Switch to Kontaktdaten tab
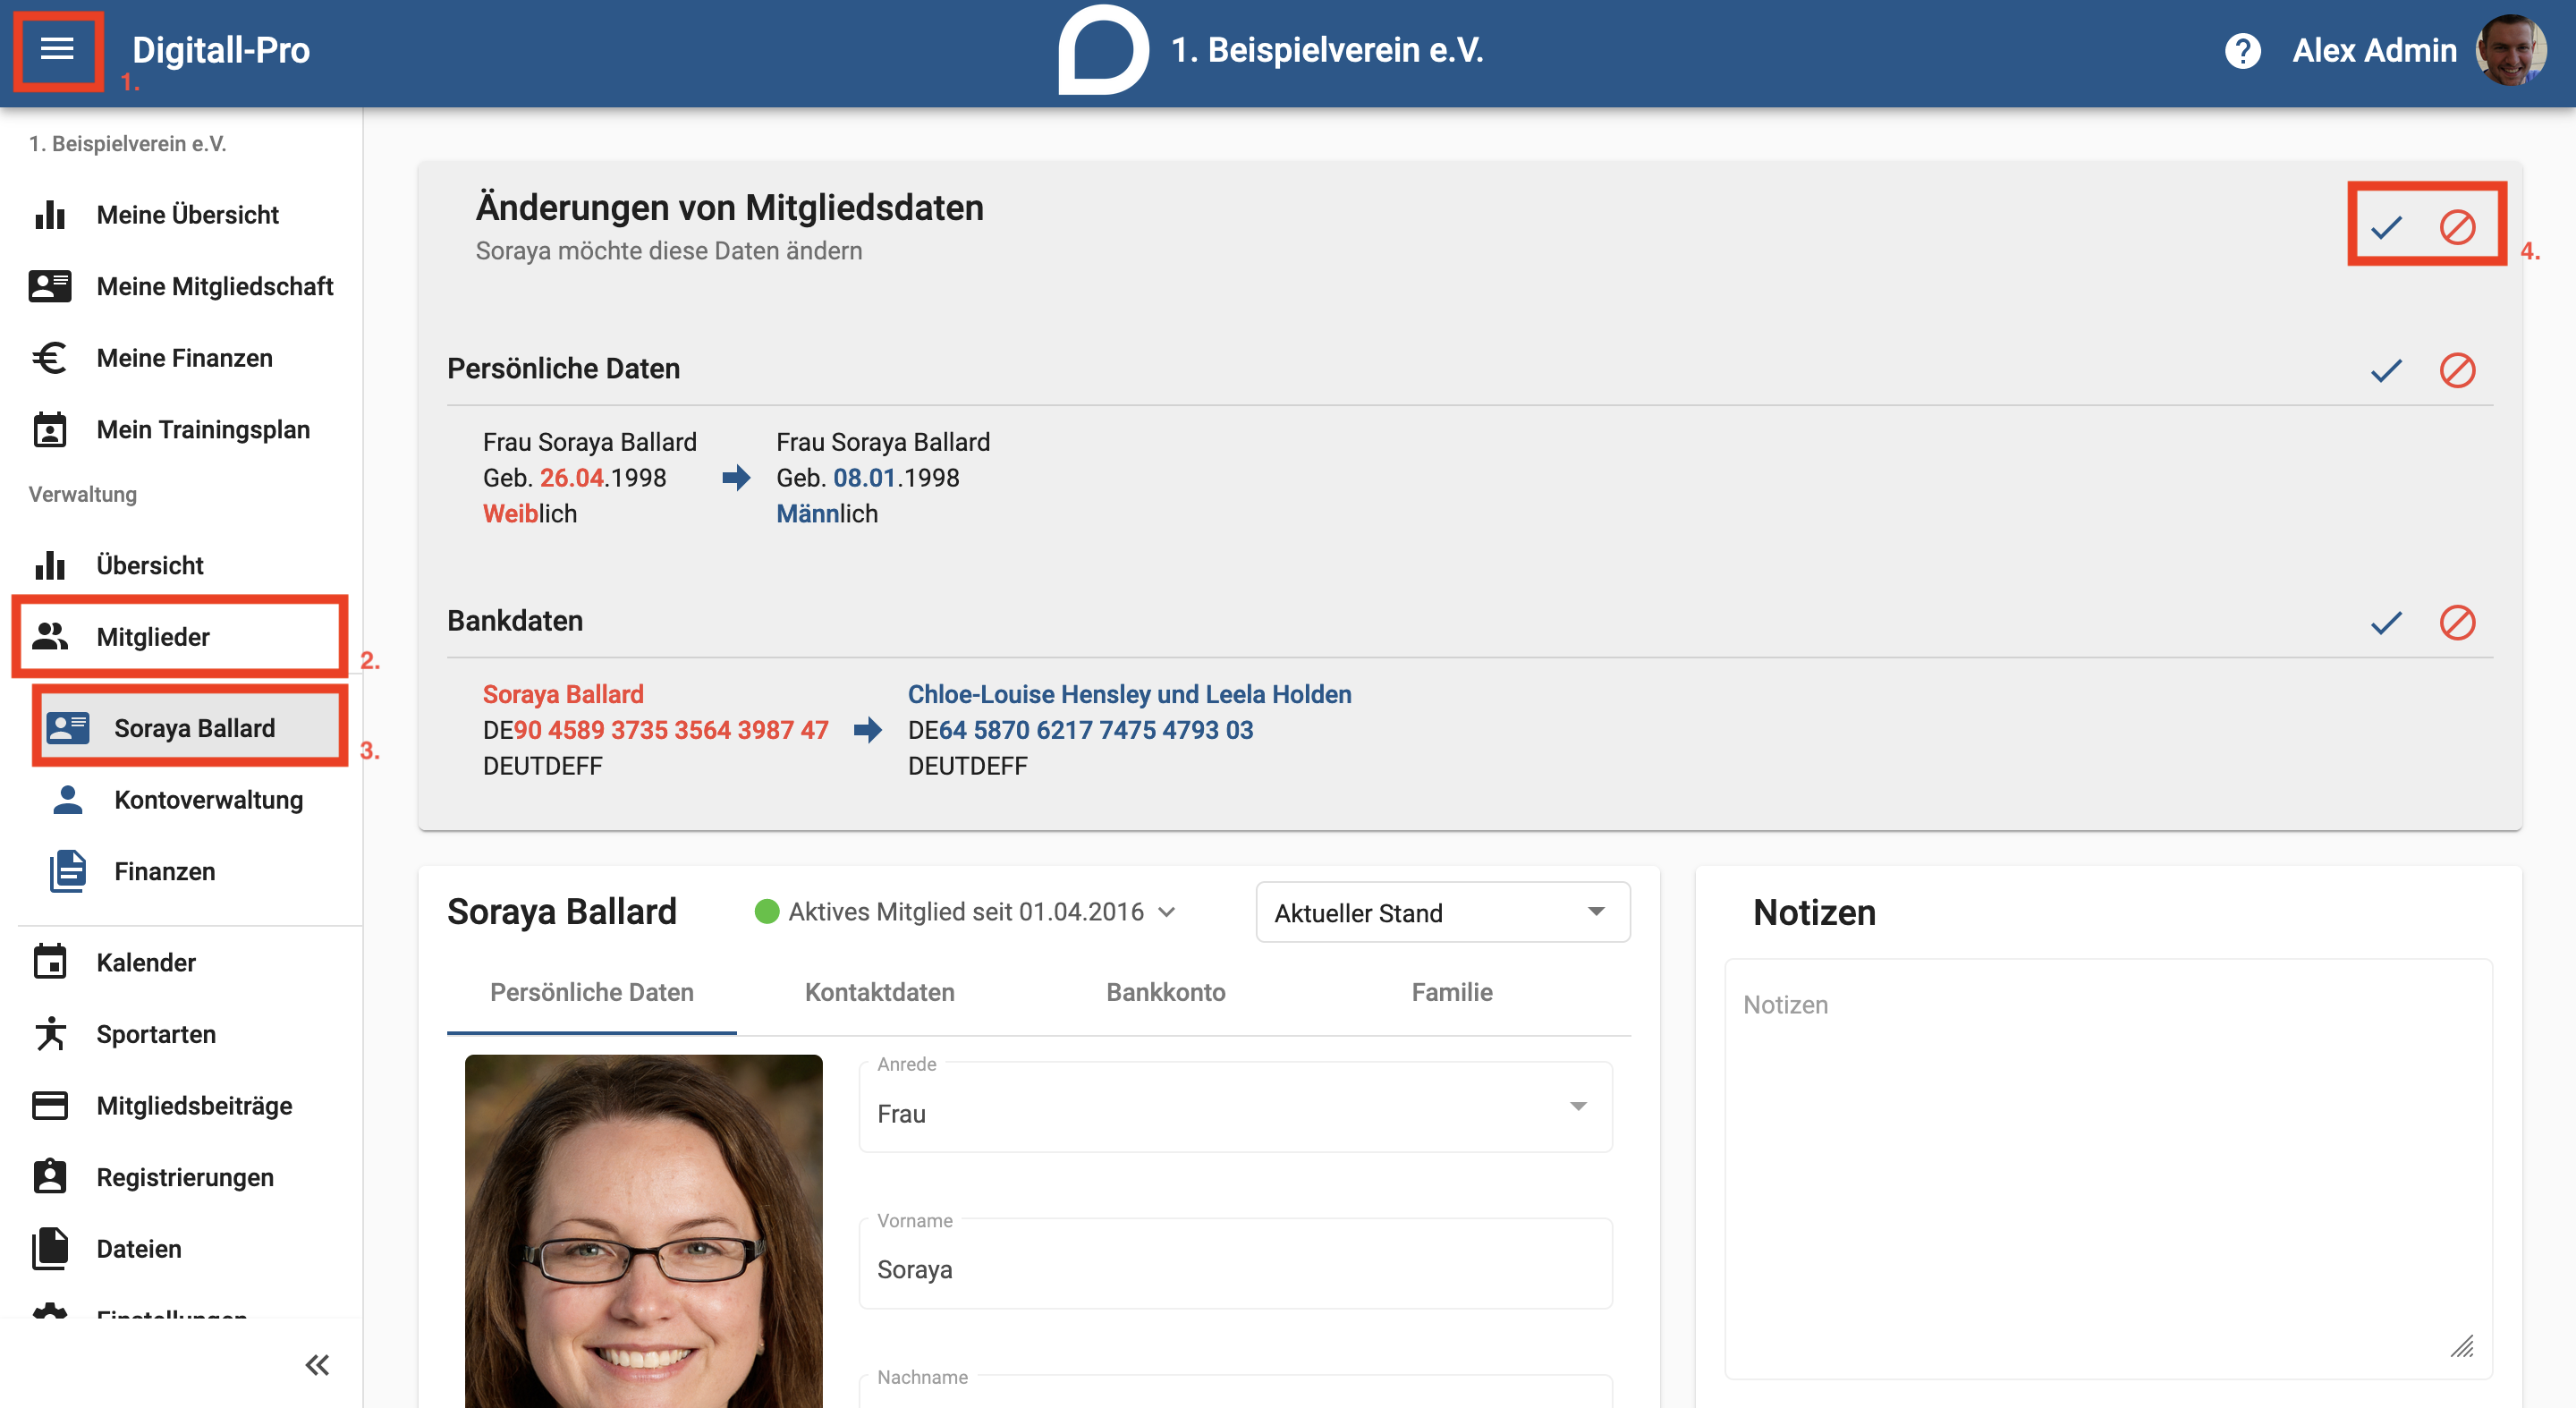The width and height of the screenshot is (2576, 1408). tap(880, 992)
